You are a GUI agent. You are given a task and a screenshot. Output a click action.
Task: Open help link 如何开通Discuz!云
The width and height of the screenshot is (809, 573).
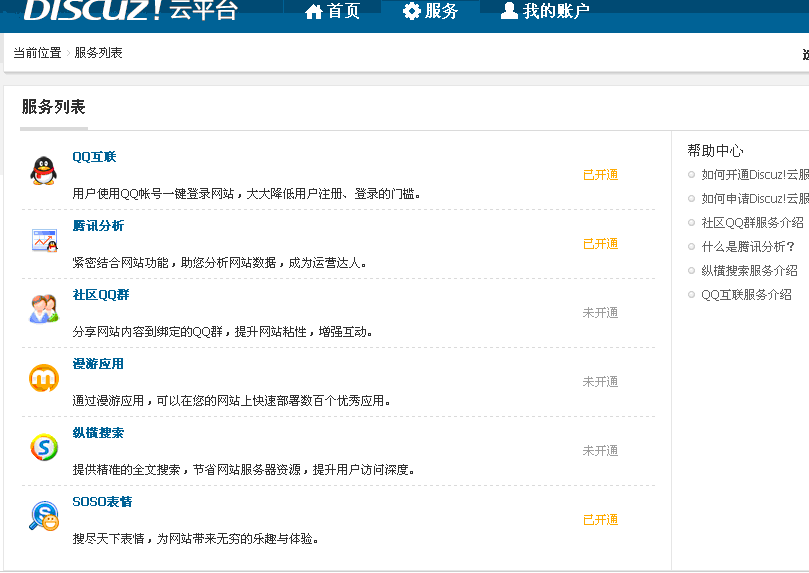755,175
